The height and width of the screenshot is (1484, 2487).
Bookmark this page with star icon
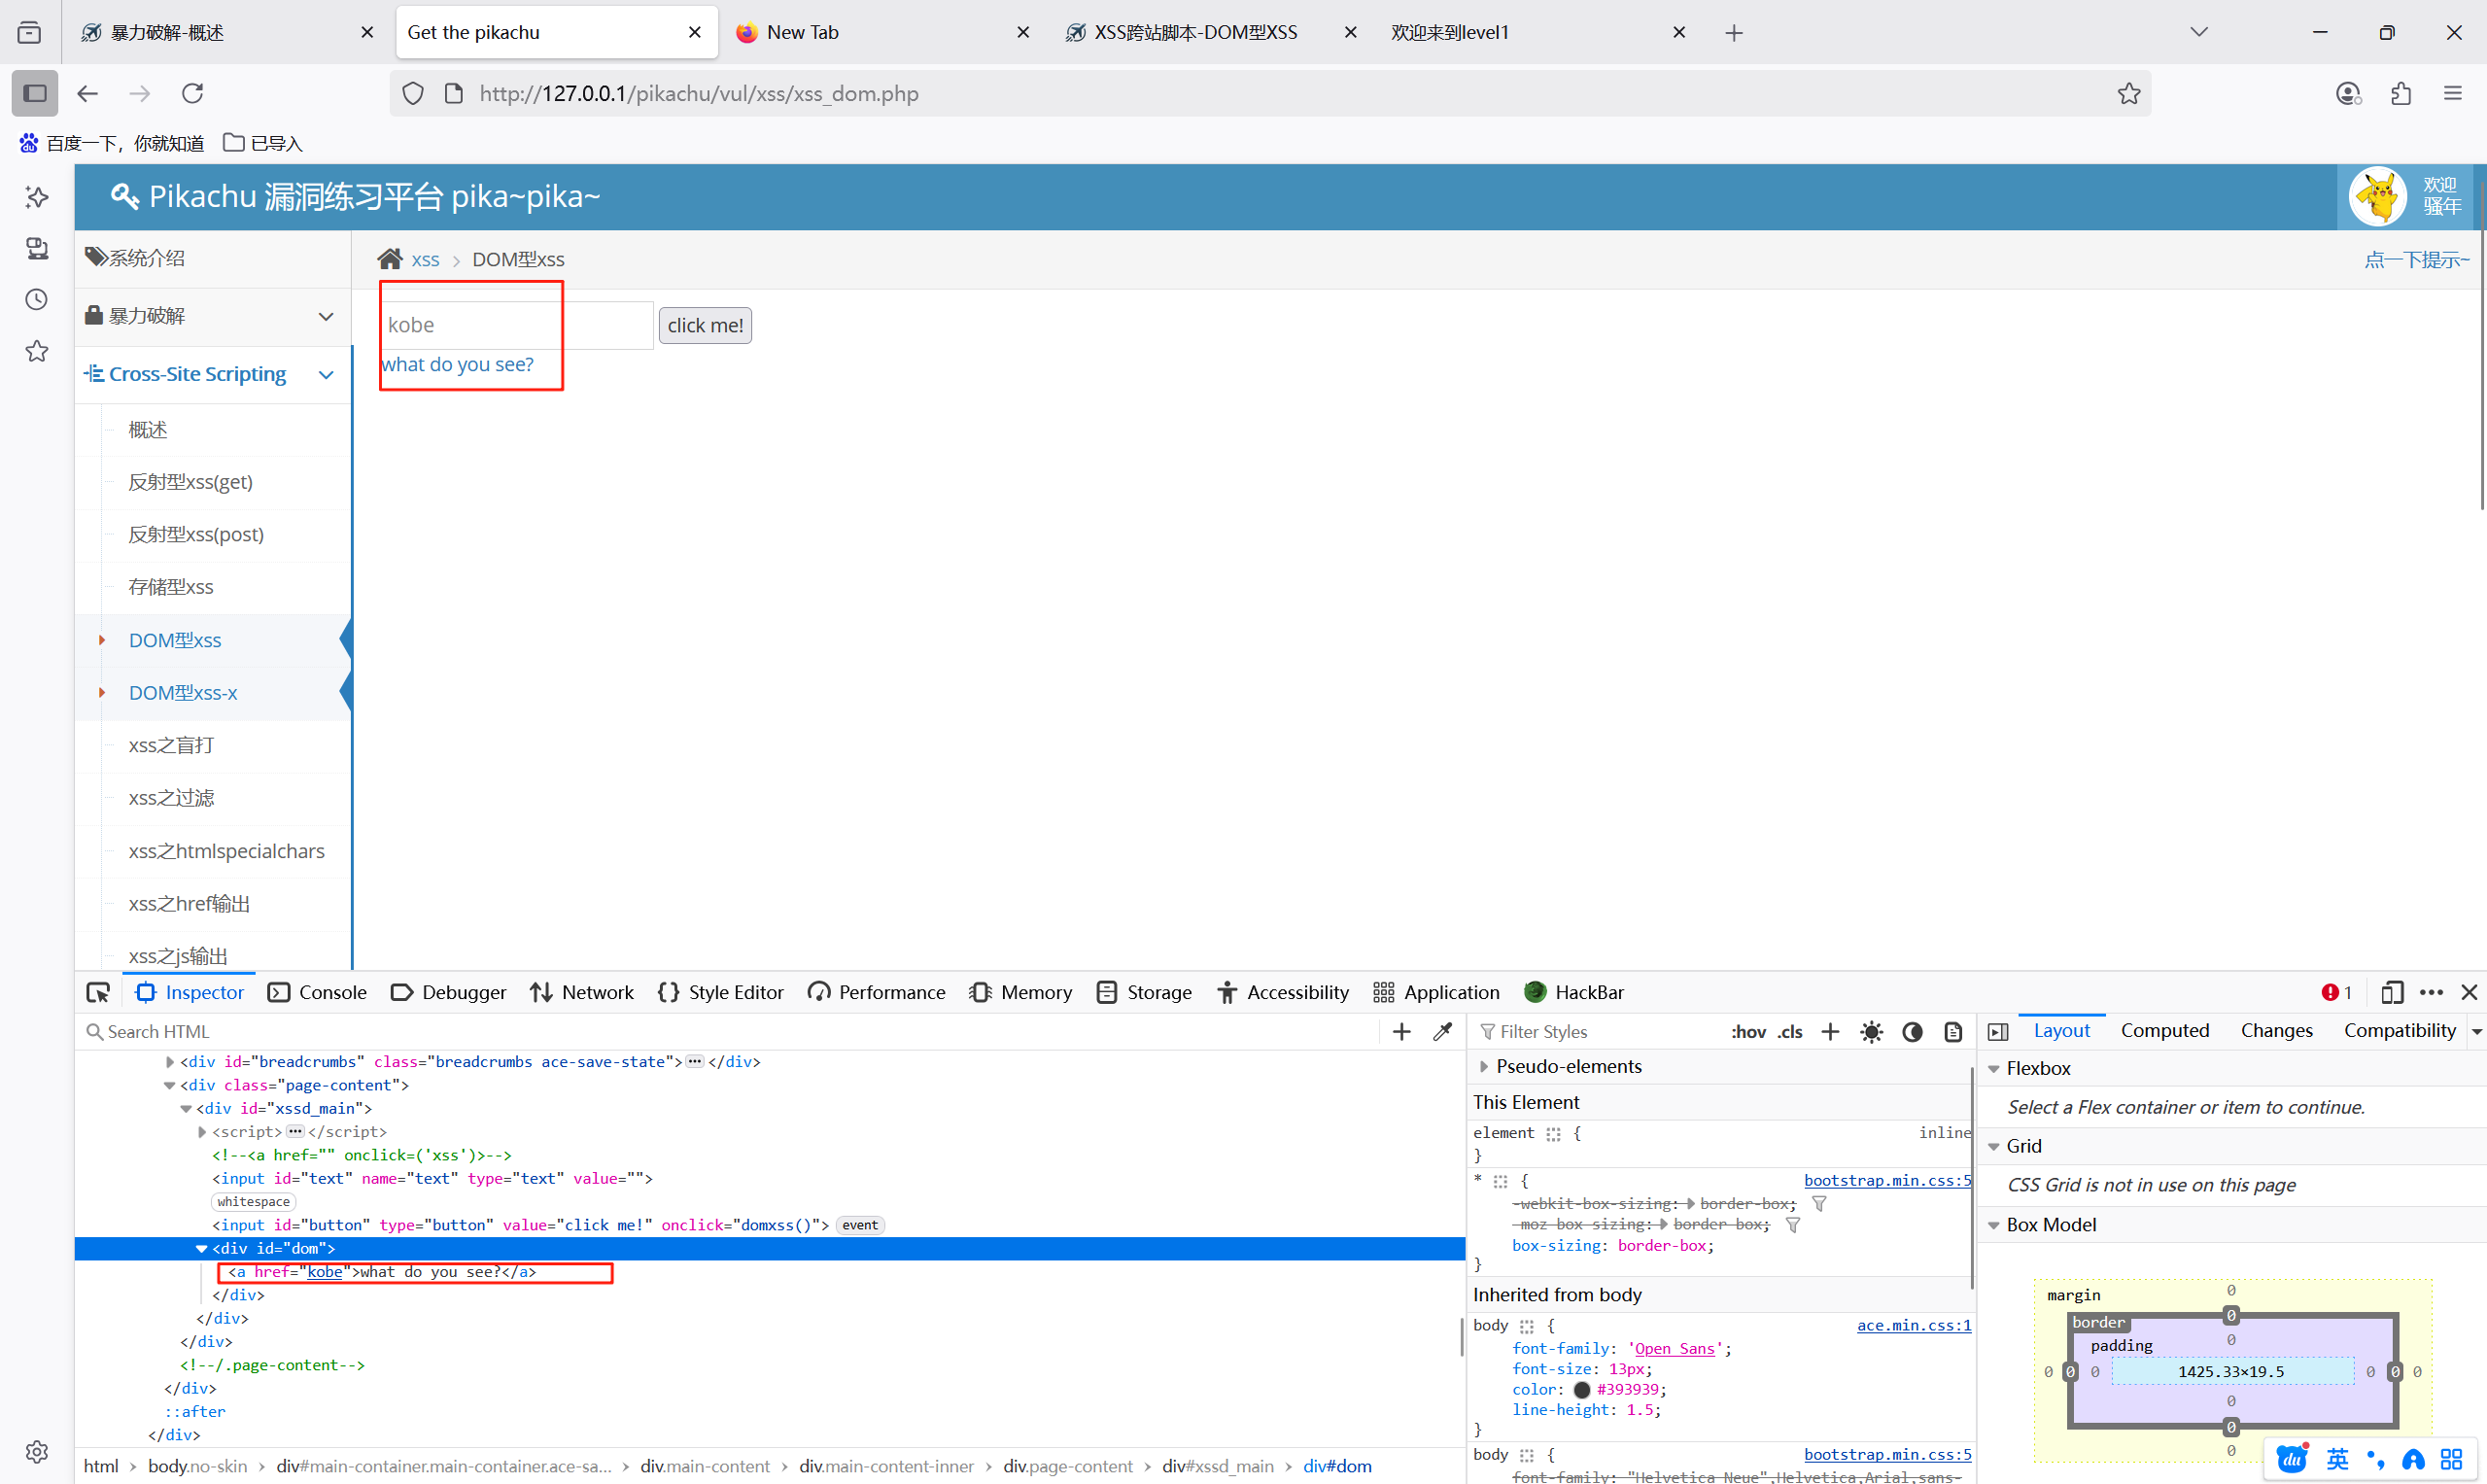[x=2129, y=93]
